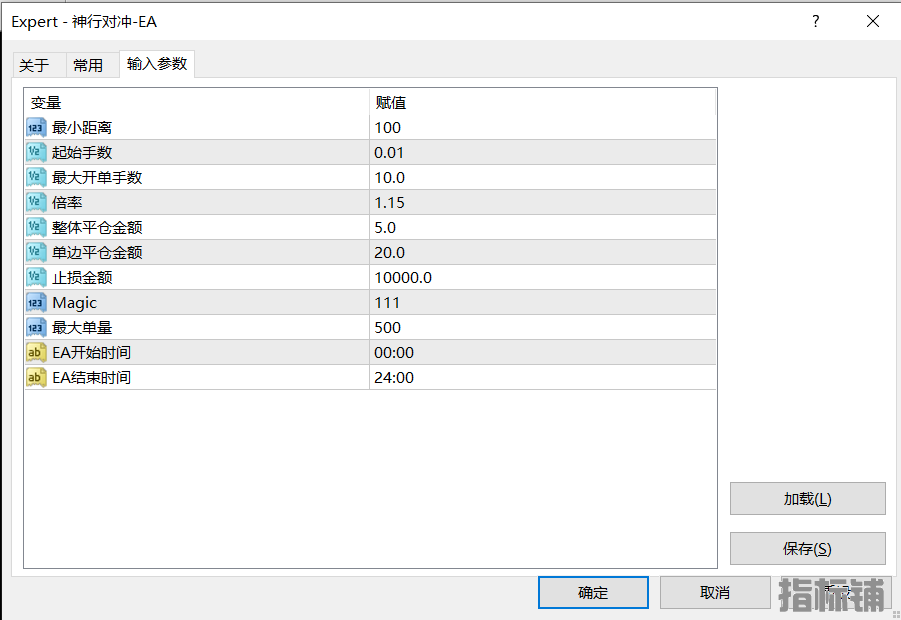Screen dimensions: 901x620
Task: Select the 止损金额 variable name
Action: click(x=82, y=278)
